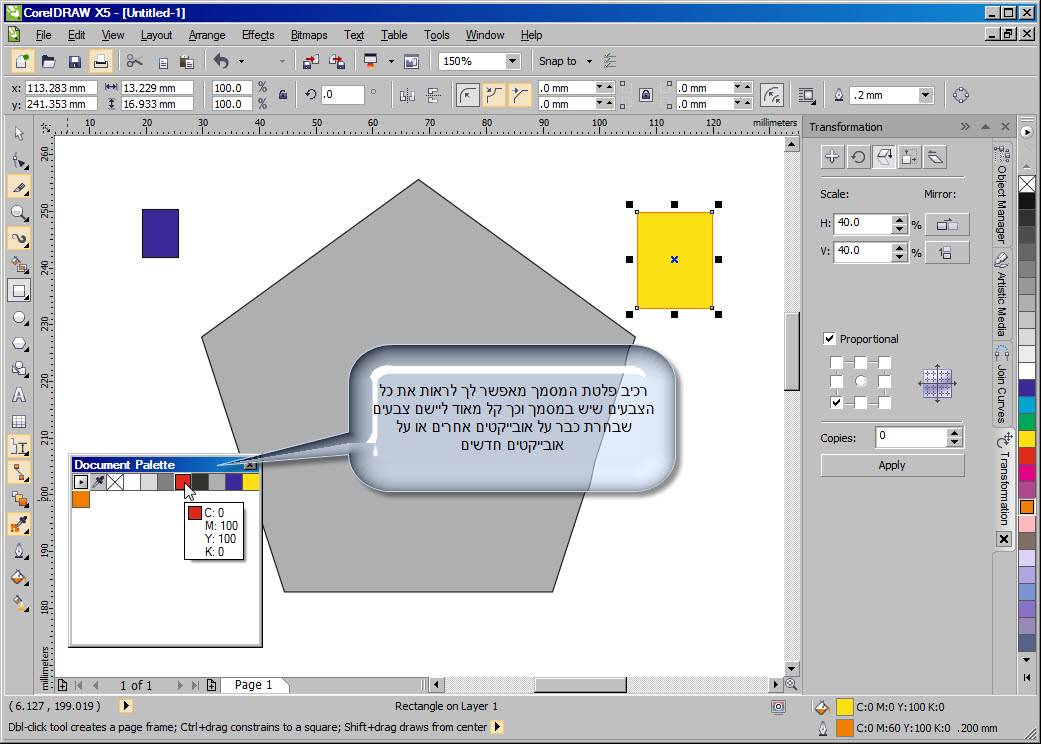This screenshot has height=744, width=1041.
Task: Check the bottom-right anchor point box
Action: tap(884, 402)
